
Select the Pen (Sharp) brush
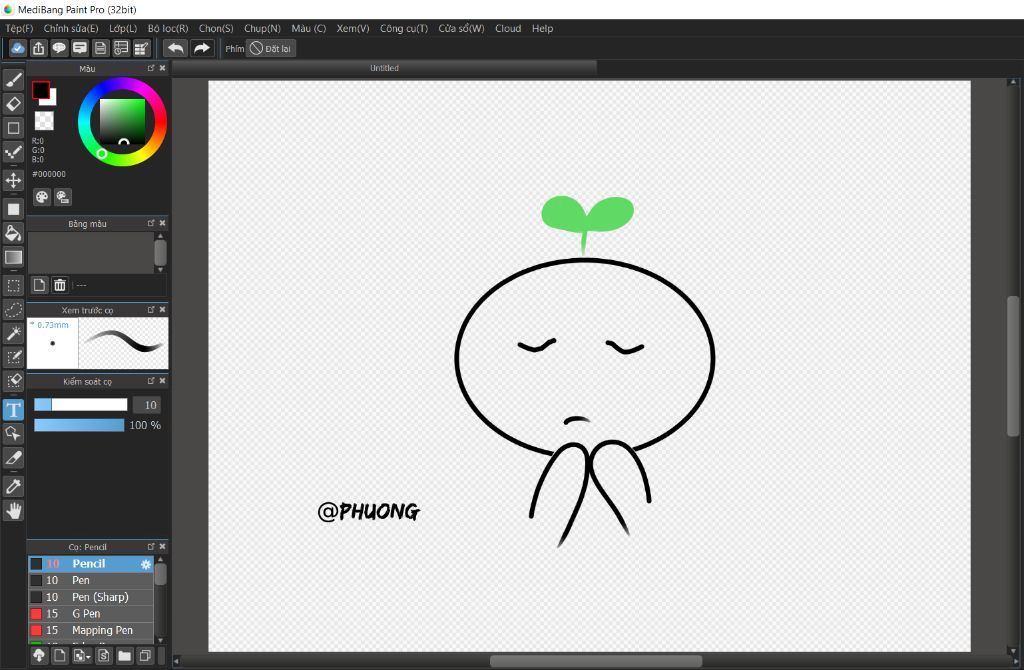(x=91, y=597)
